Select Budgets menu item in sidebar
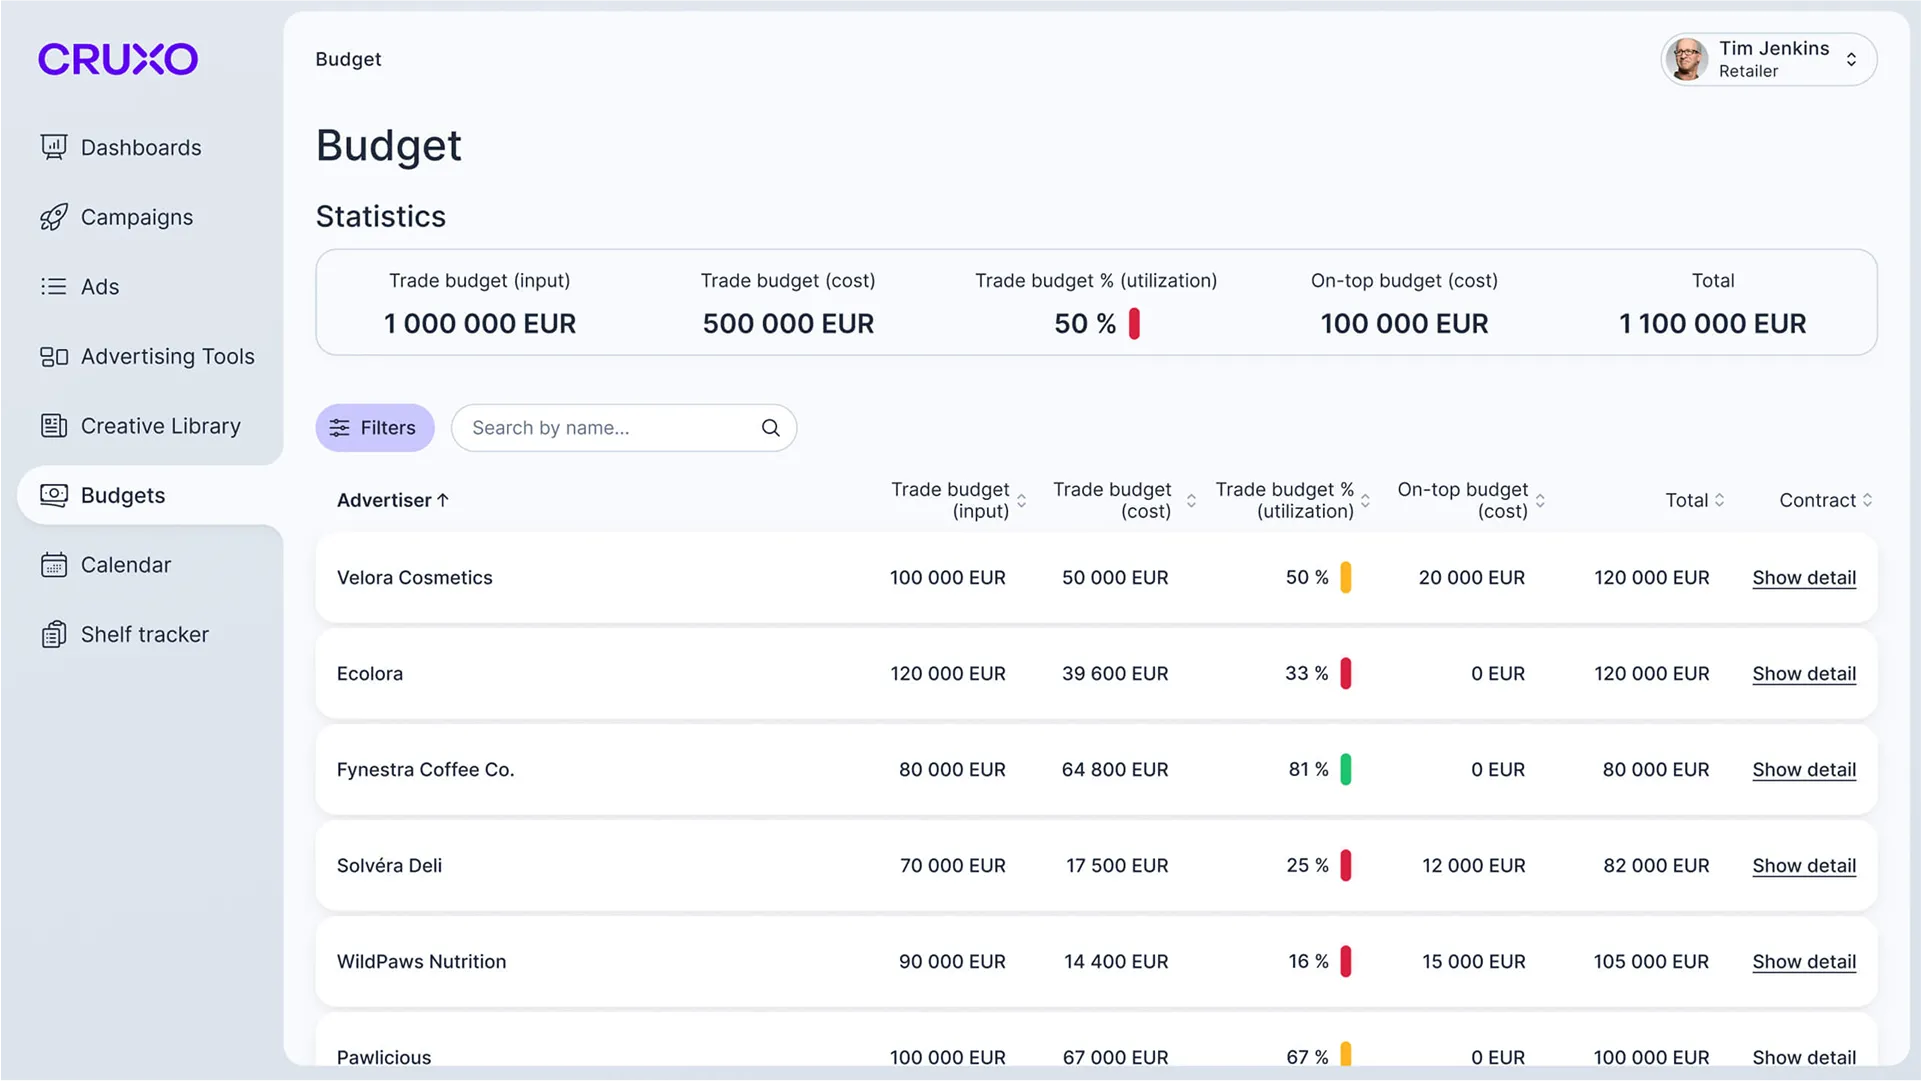This screenshot has width=1921, height=1081. 123,495
